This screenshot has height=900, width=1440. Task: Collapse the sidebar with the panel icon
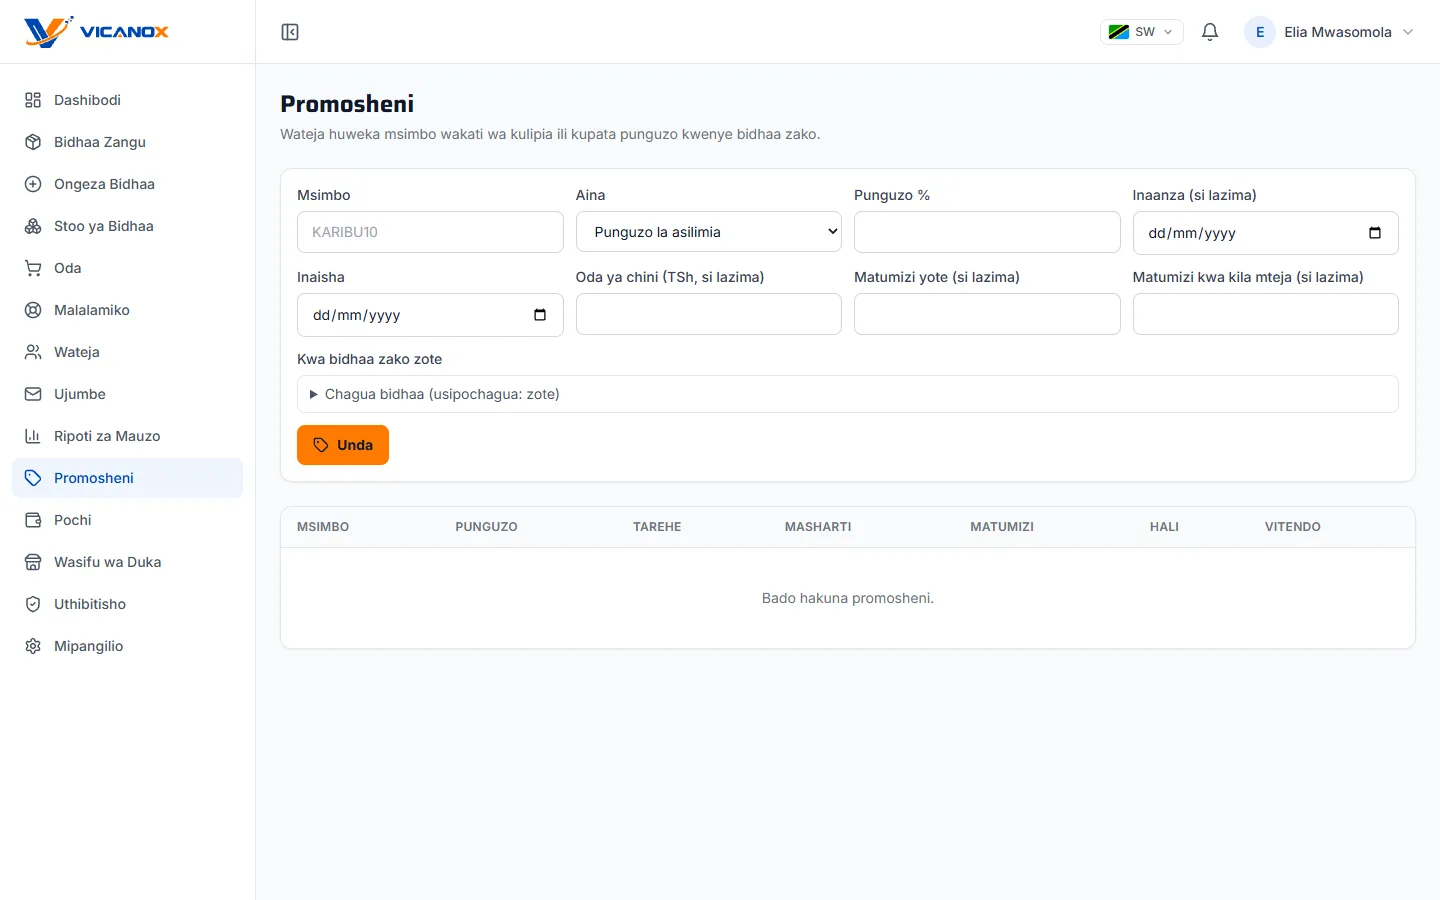pos(290,32)
